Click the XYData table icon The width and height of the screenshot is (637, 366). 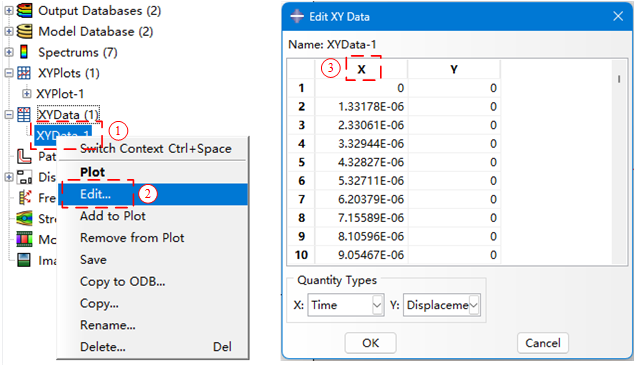click(x=24, y=115)
